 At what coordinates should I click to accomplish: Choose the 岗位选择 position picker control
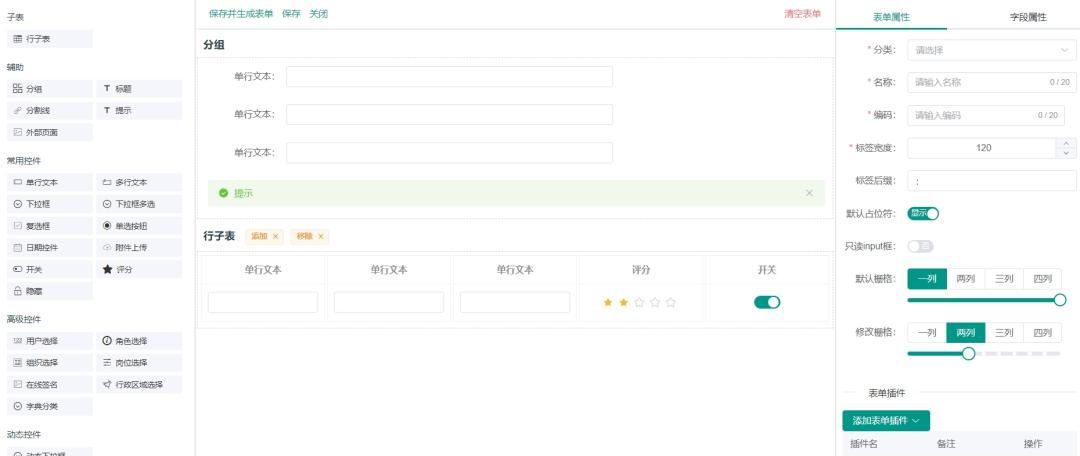click(139, 362)
